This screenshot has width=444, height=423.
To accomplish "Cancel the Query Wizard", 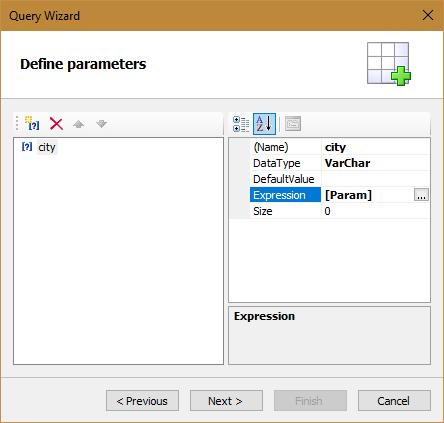I will coord(394,401).
